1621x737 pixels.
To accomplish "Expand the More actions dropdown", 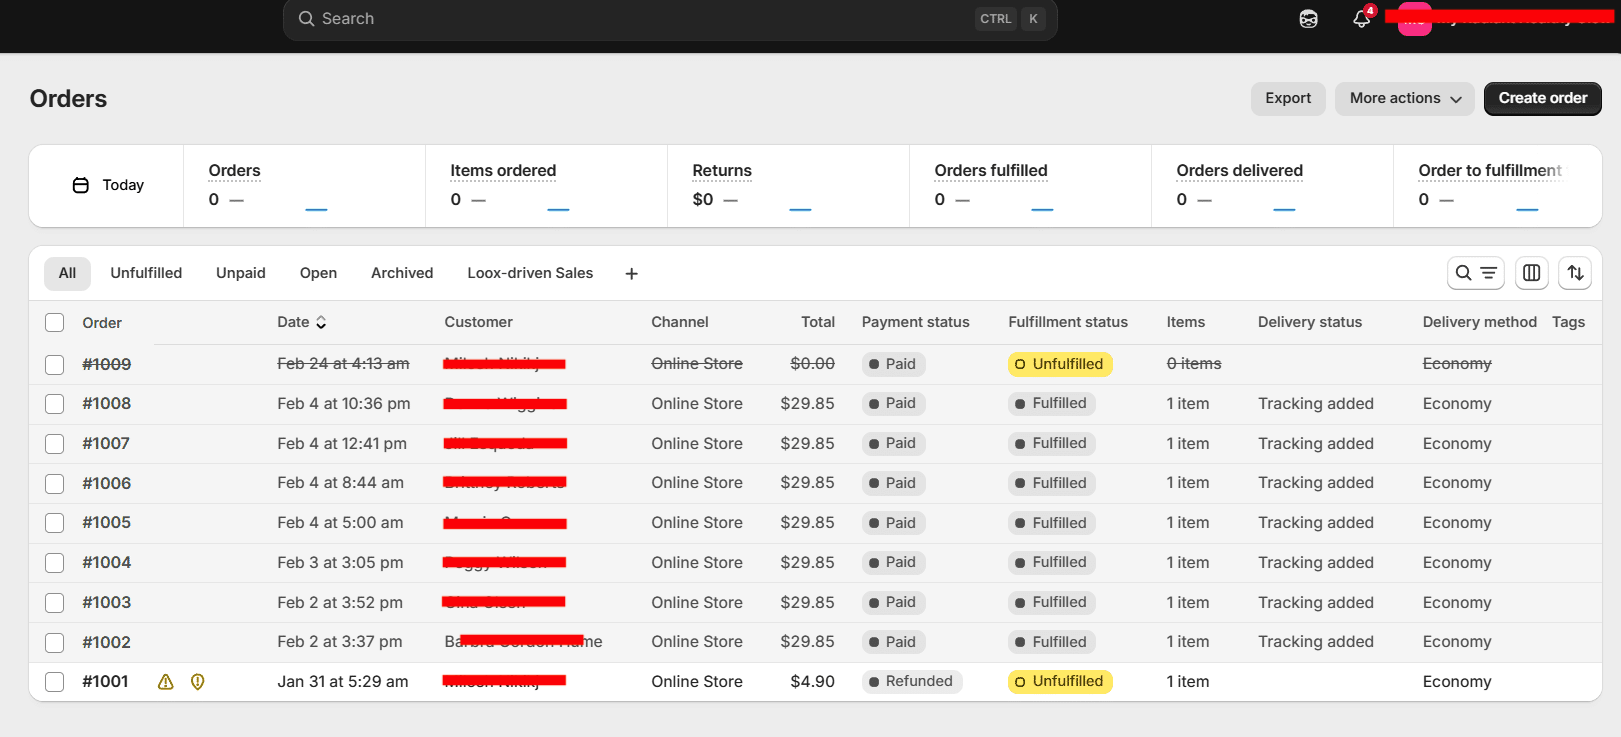I will pyautogui.click(x=1404, y=99).
